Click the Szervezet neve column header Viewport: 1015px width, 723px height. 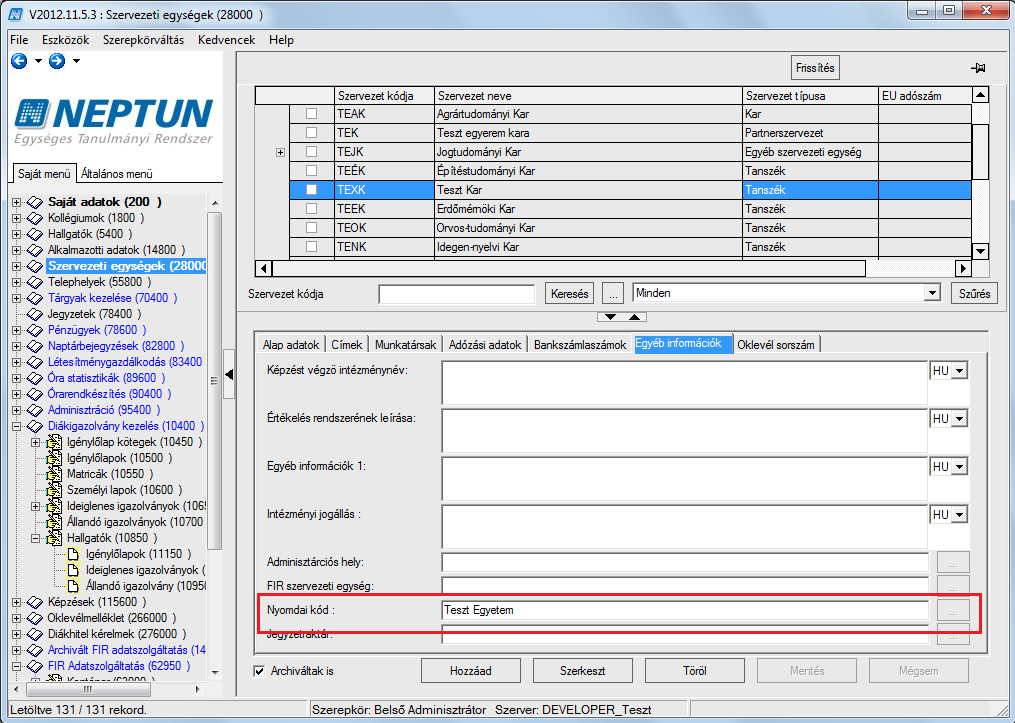[588, 96]
